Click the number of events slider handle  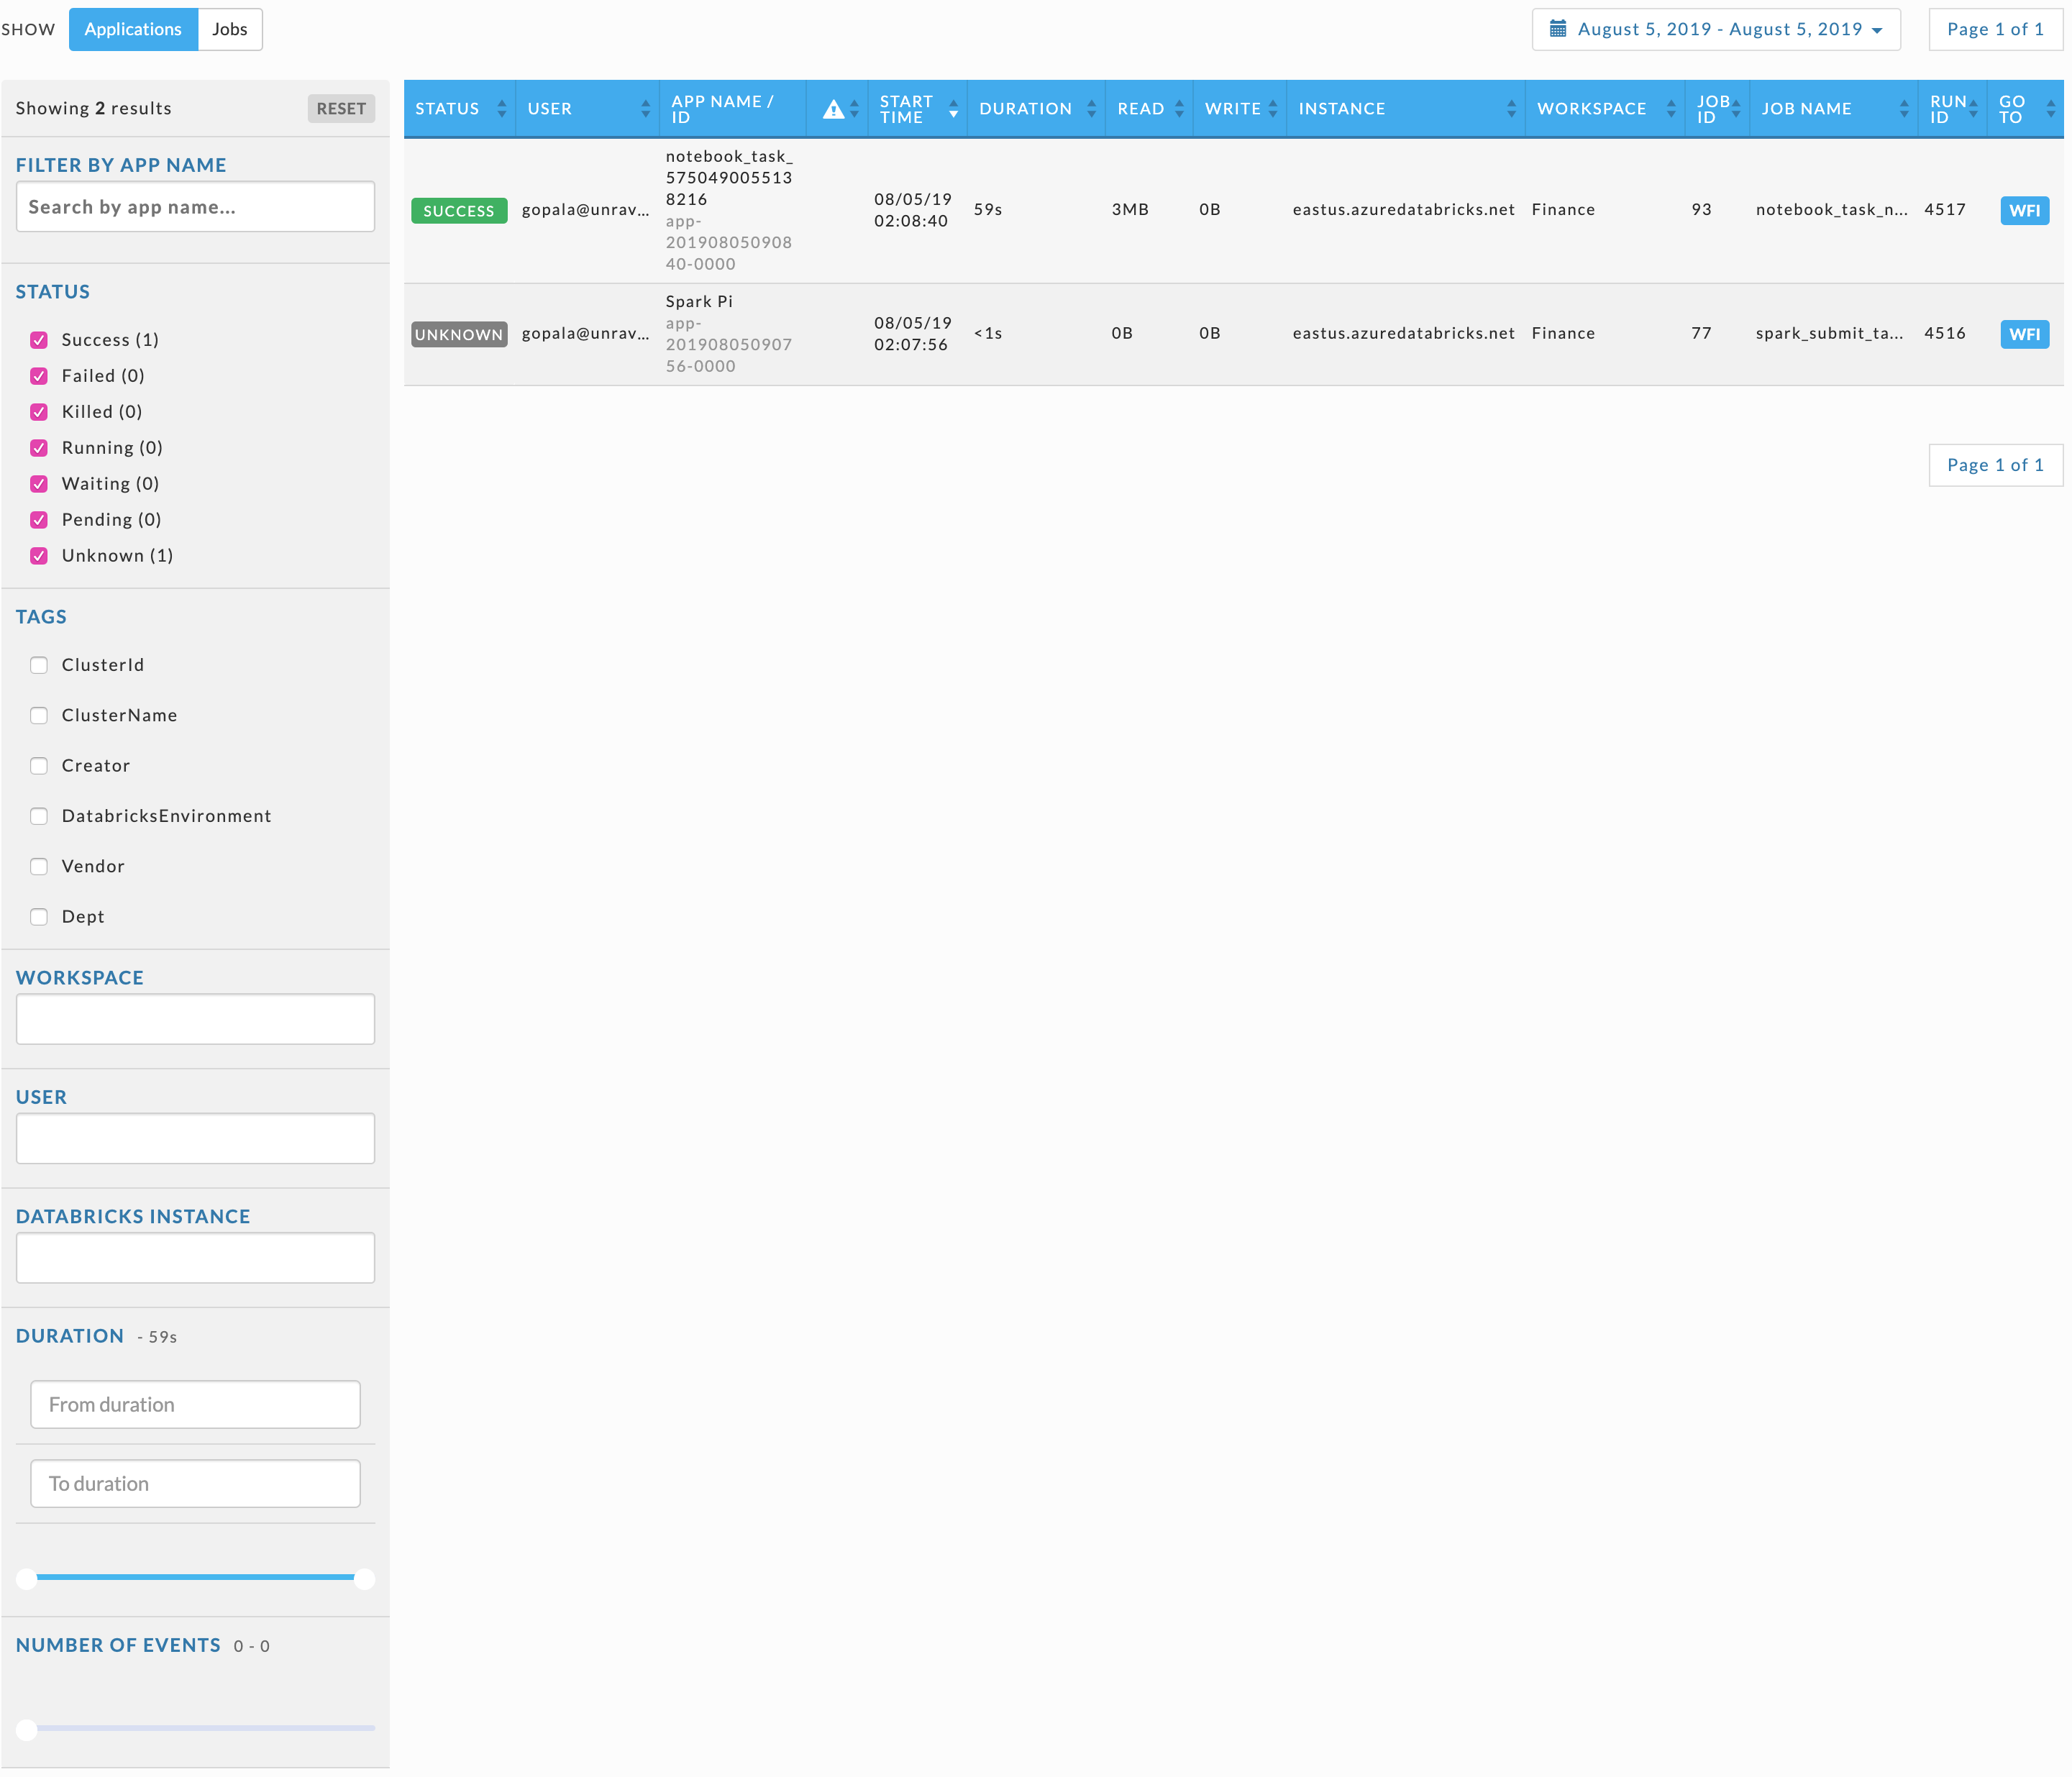click(x=27, y=1730)
